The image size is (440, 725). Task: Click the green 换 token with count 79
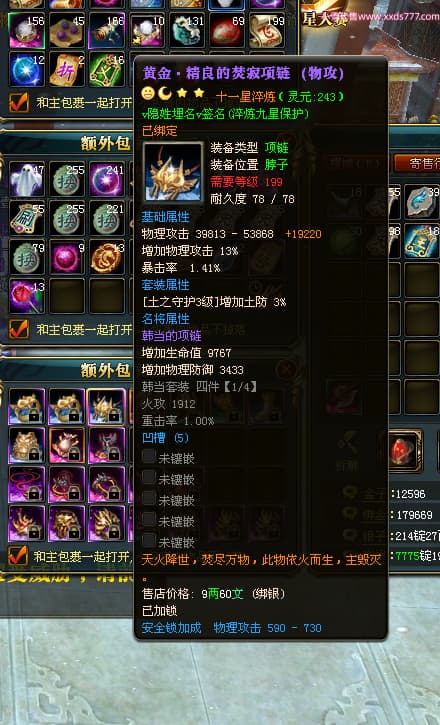(27, 257)
